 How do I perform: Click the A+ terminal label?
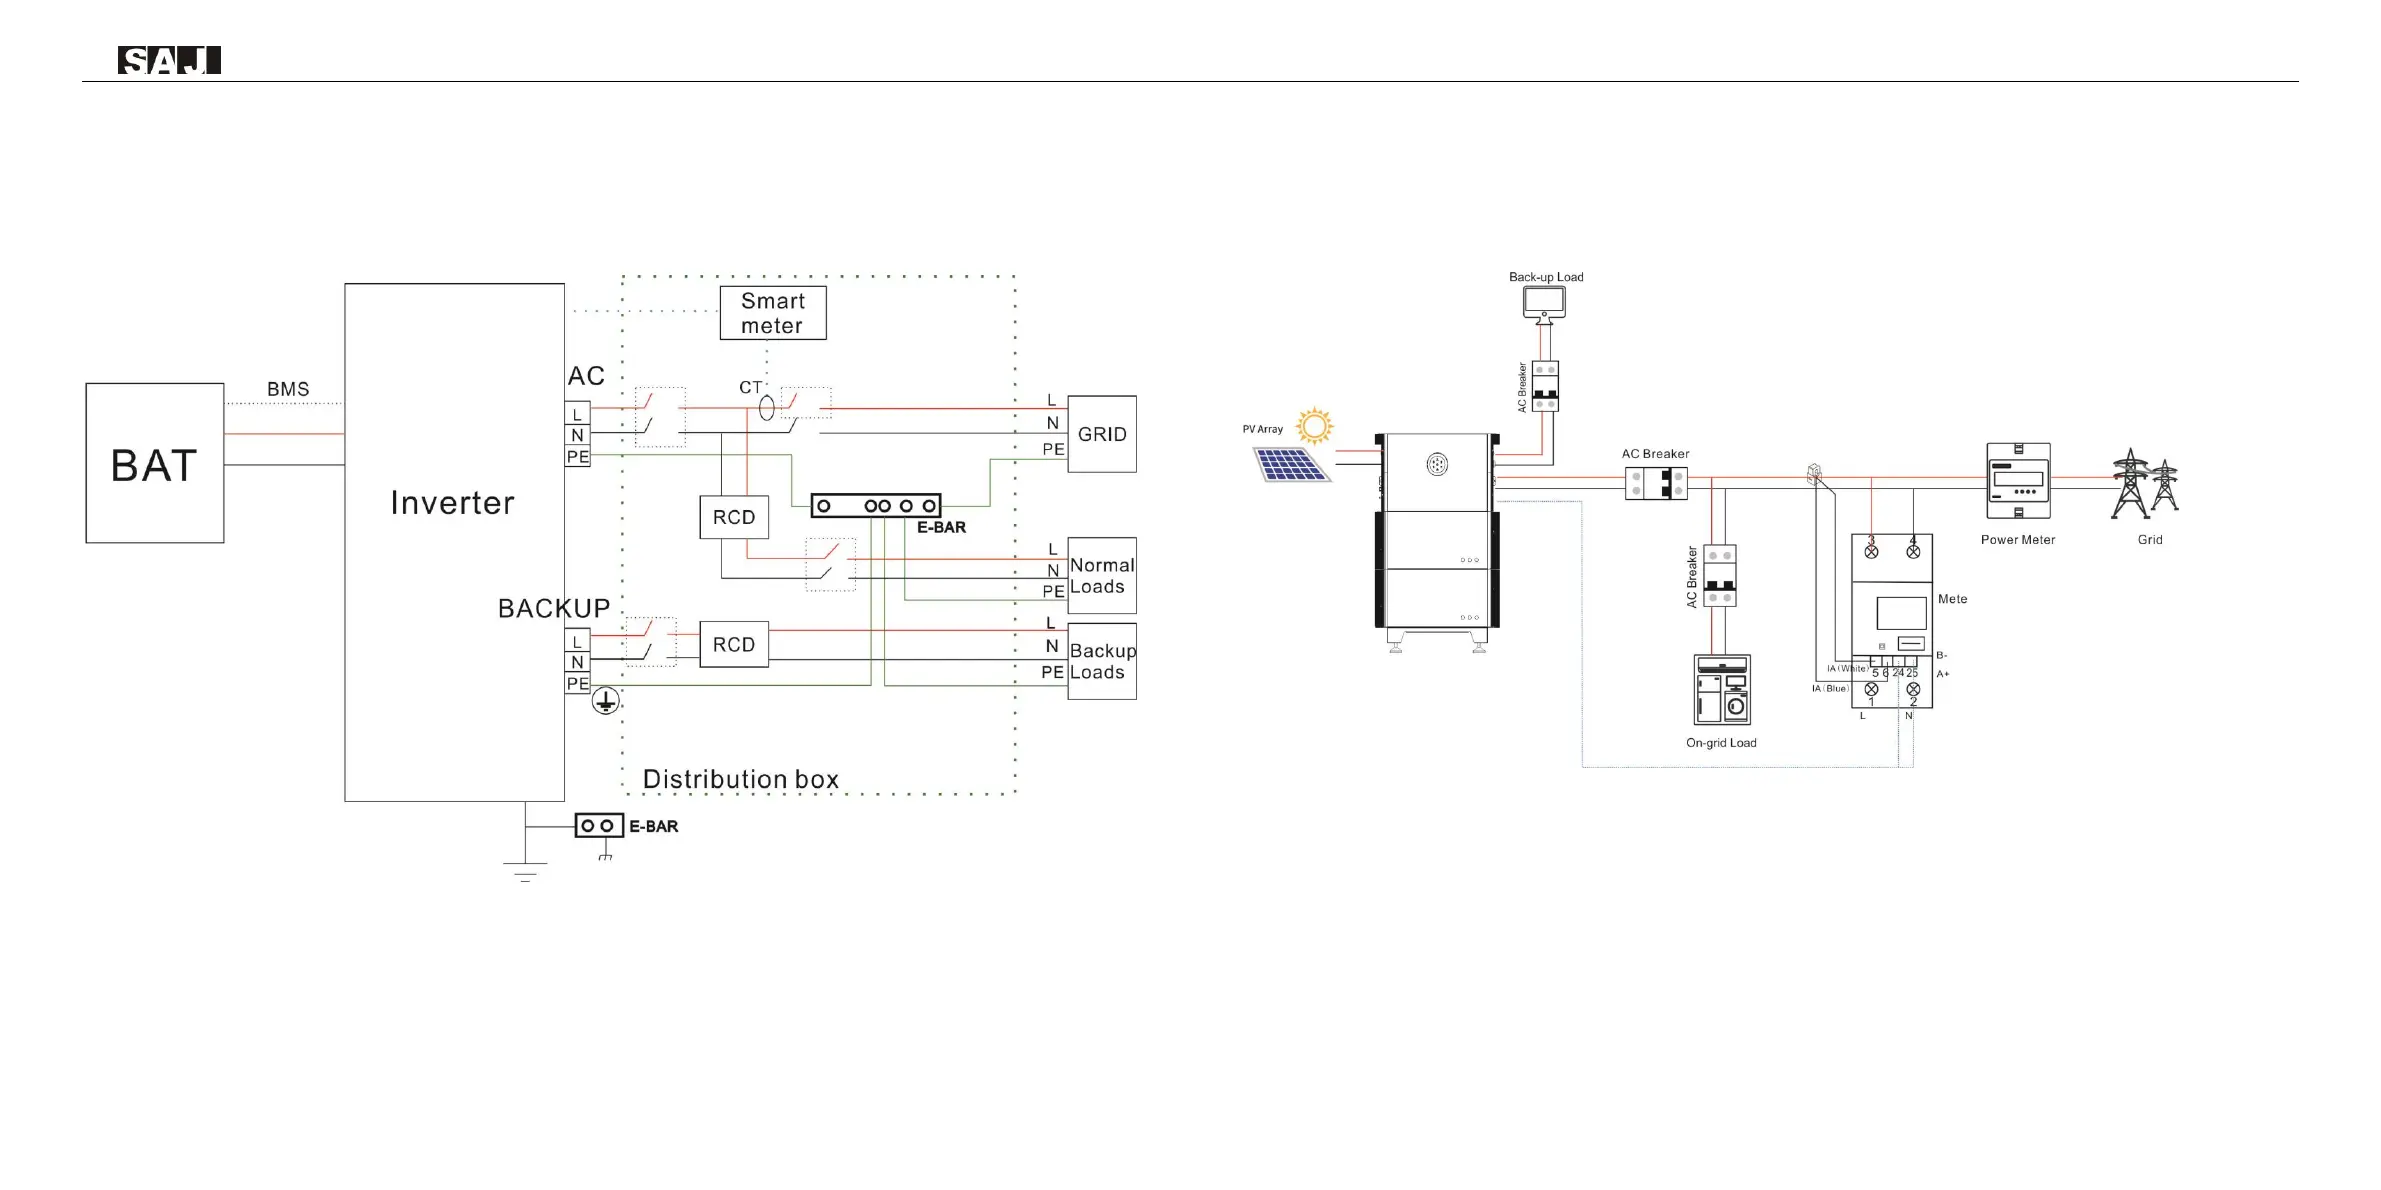tap(1943, 674)
